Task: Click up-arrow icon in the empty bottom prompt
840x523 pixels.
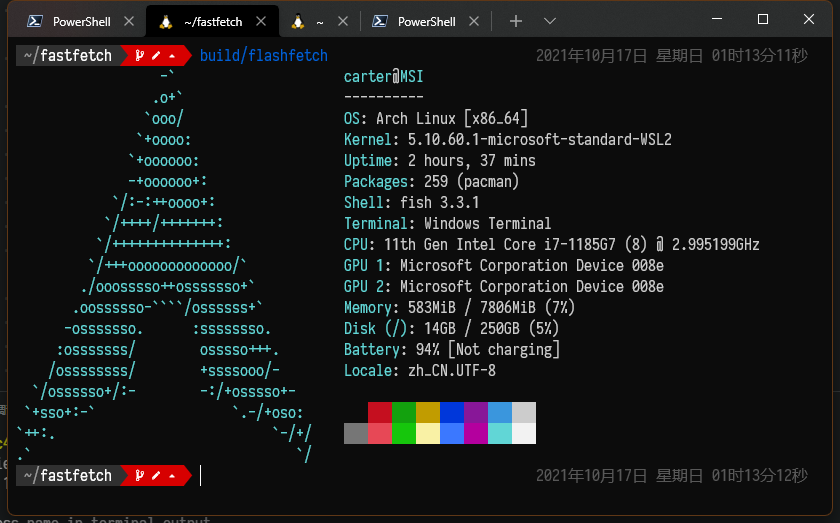Action: pyautogui.click(x=172, y=476)
